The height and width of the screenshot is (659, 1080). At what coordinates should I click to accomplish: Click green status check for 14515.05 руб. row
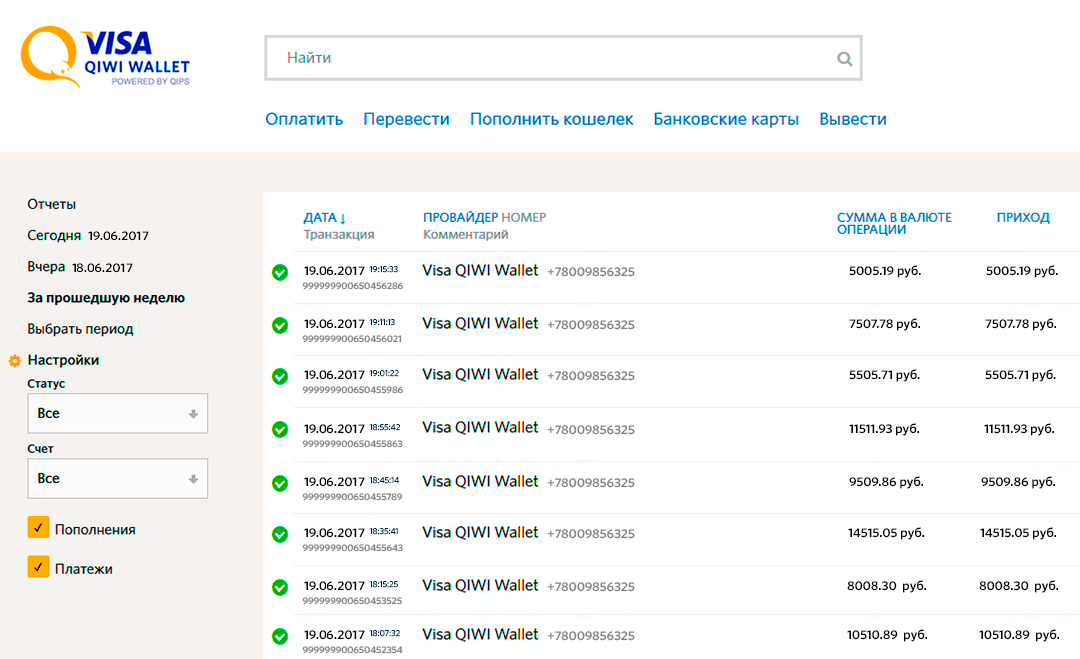(x=280, y=534)
